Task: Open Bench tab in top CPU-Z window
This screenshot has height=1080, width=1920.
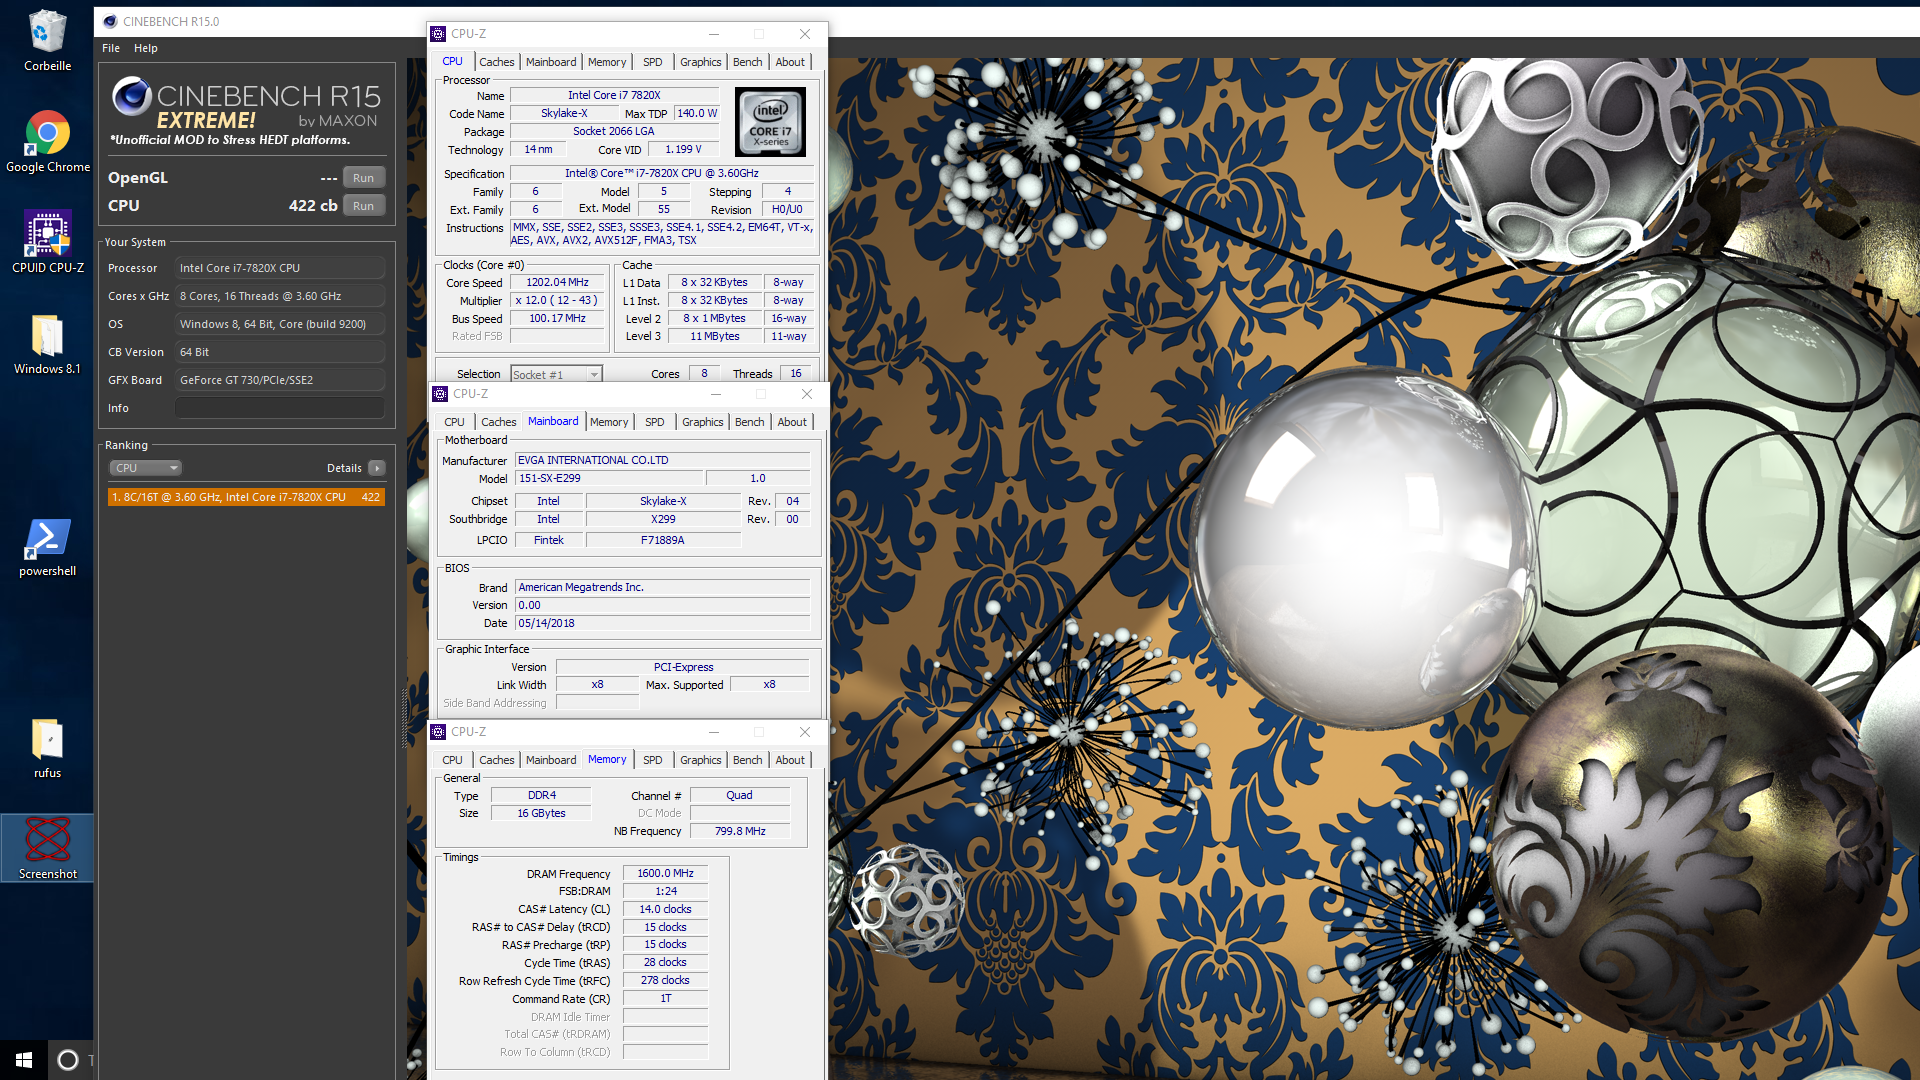Action: point(748,62)
